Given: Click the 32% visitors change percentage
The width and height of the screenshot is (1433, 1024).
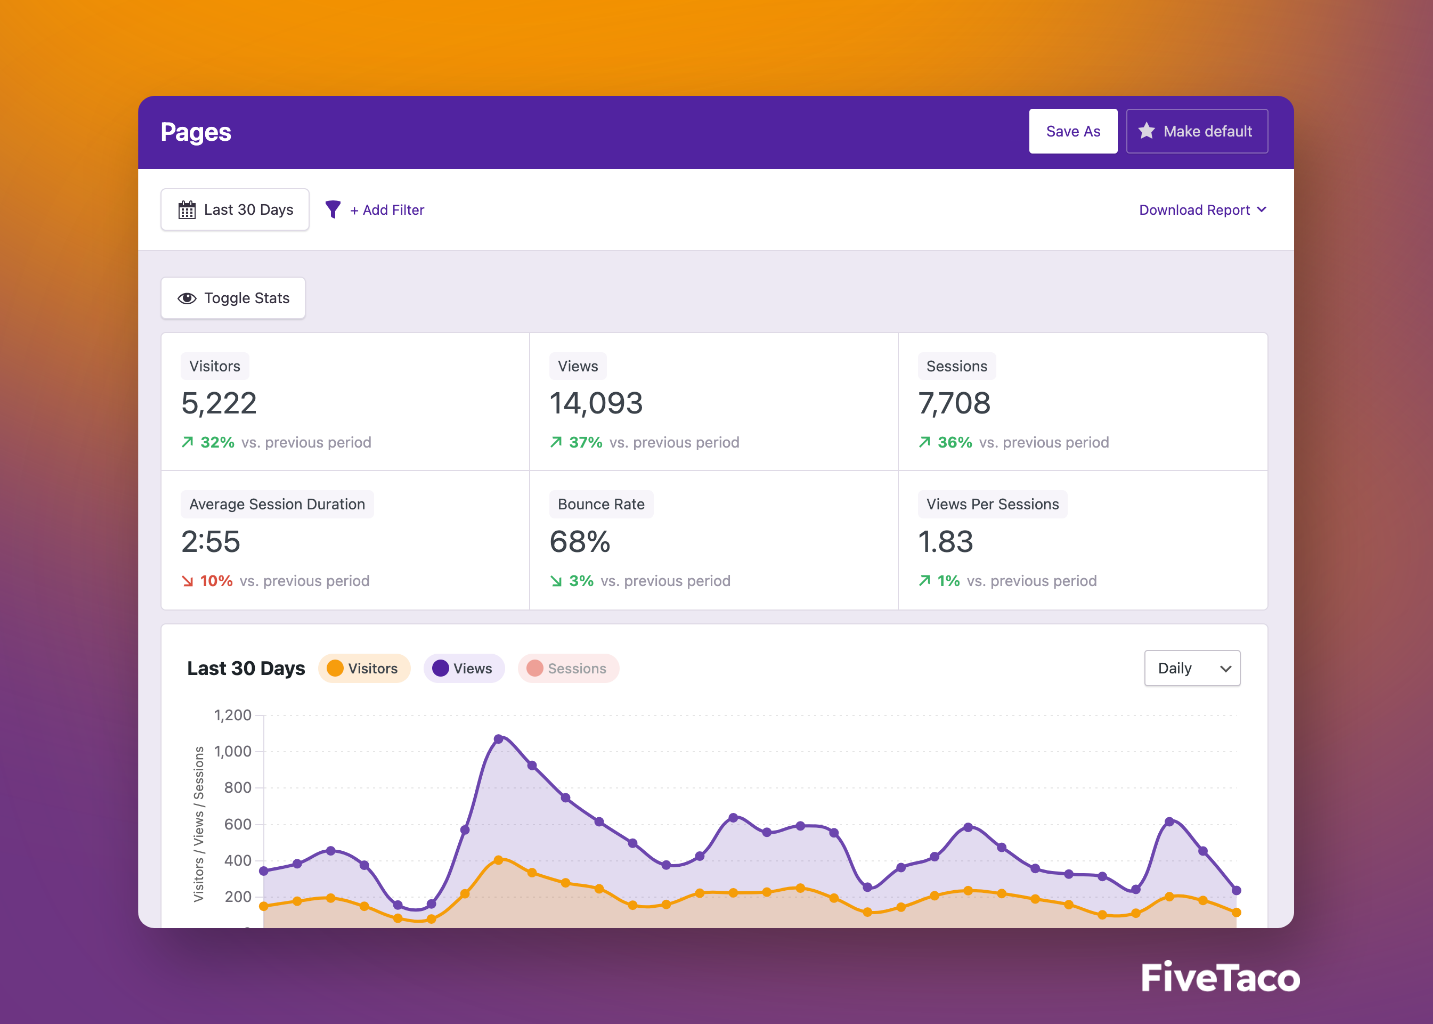Looking at the screenshot, I should pyautogui.click(x=217, y=442).
